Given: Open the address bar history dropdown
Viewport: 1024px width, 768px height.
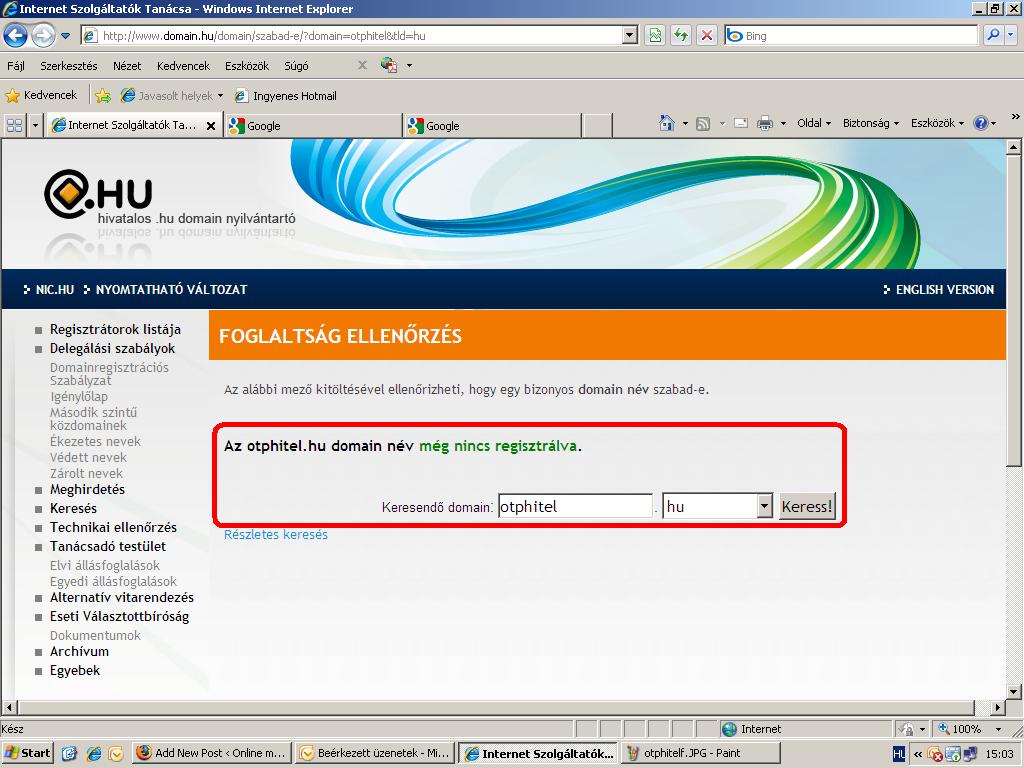Looking at the screenshot, I should click(x=629, y=35).
